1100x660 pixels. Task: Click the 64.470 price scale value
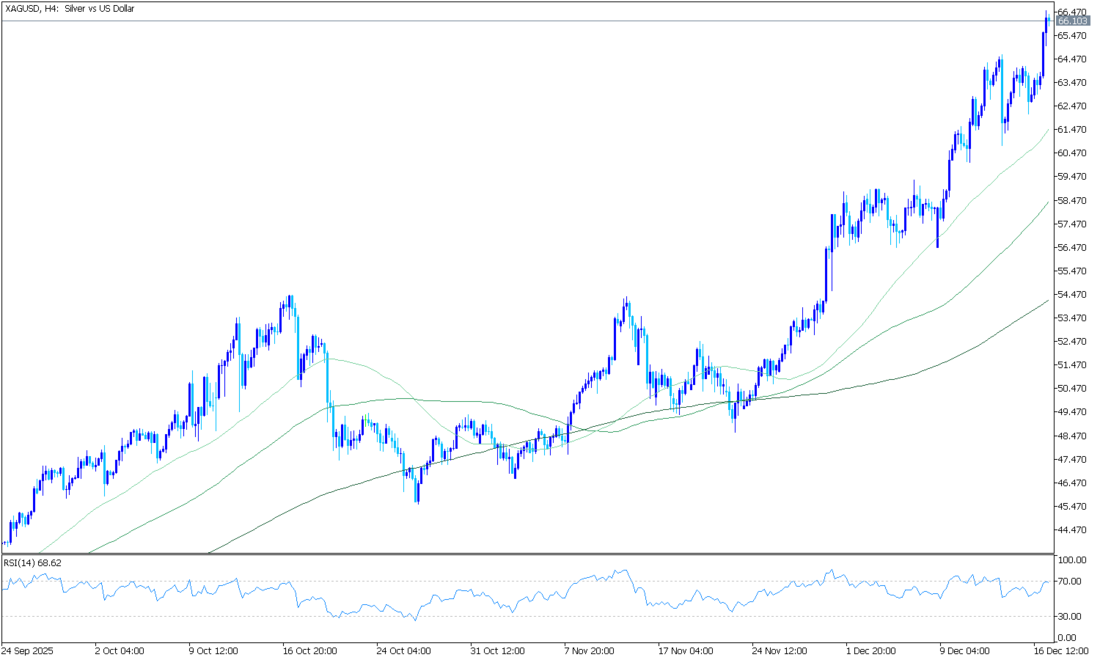pos(1072,59)
